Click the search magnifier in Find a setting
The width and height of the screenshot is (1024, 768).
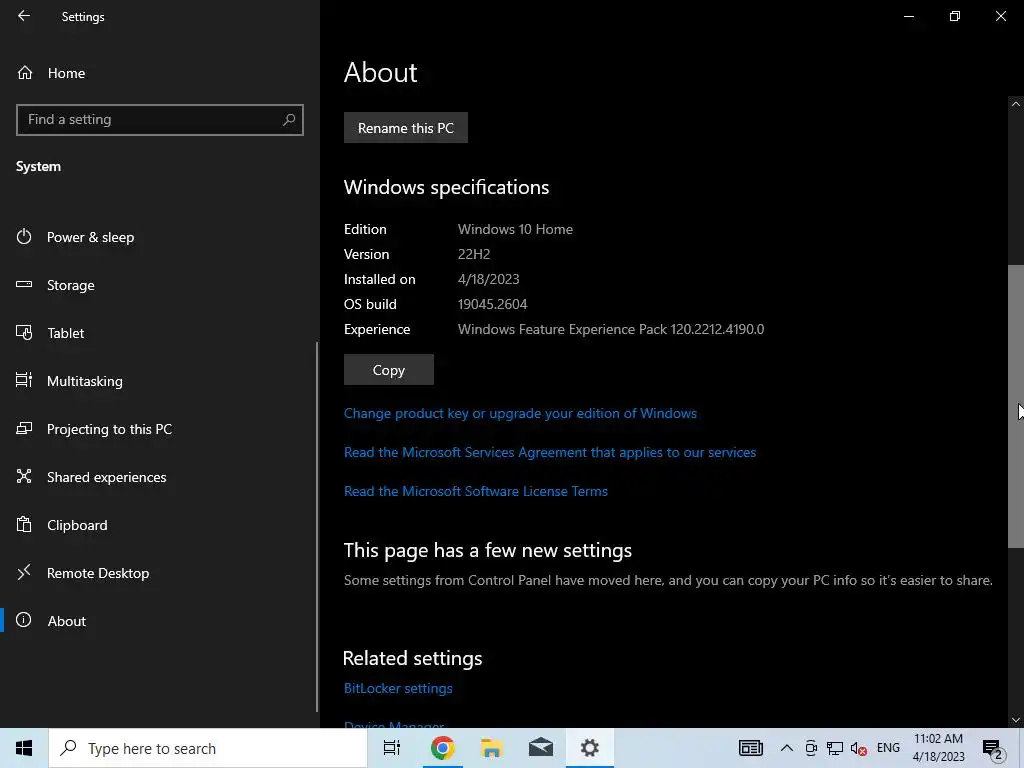[x=289, y=120]
